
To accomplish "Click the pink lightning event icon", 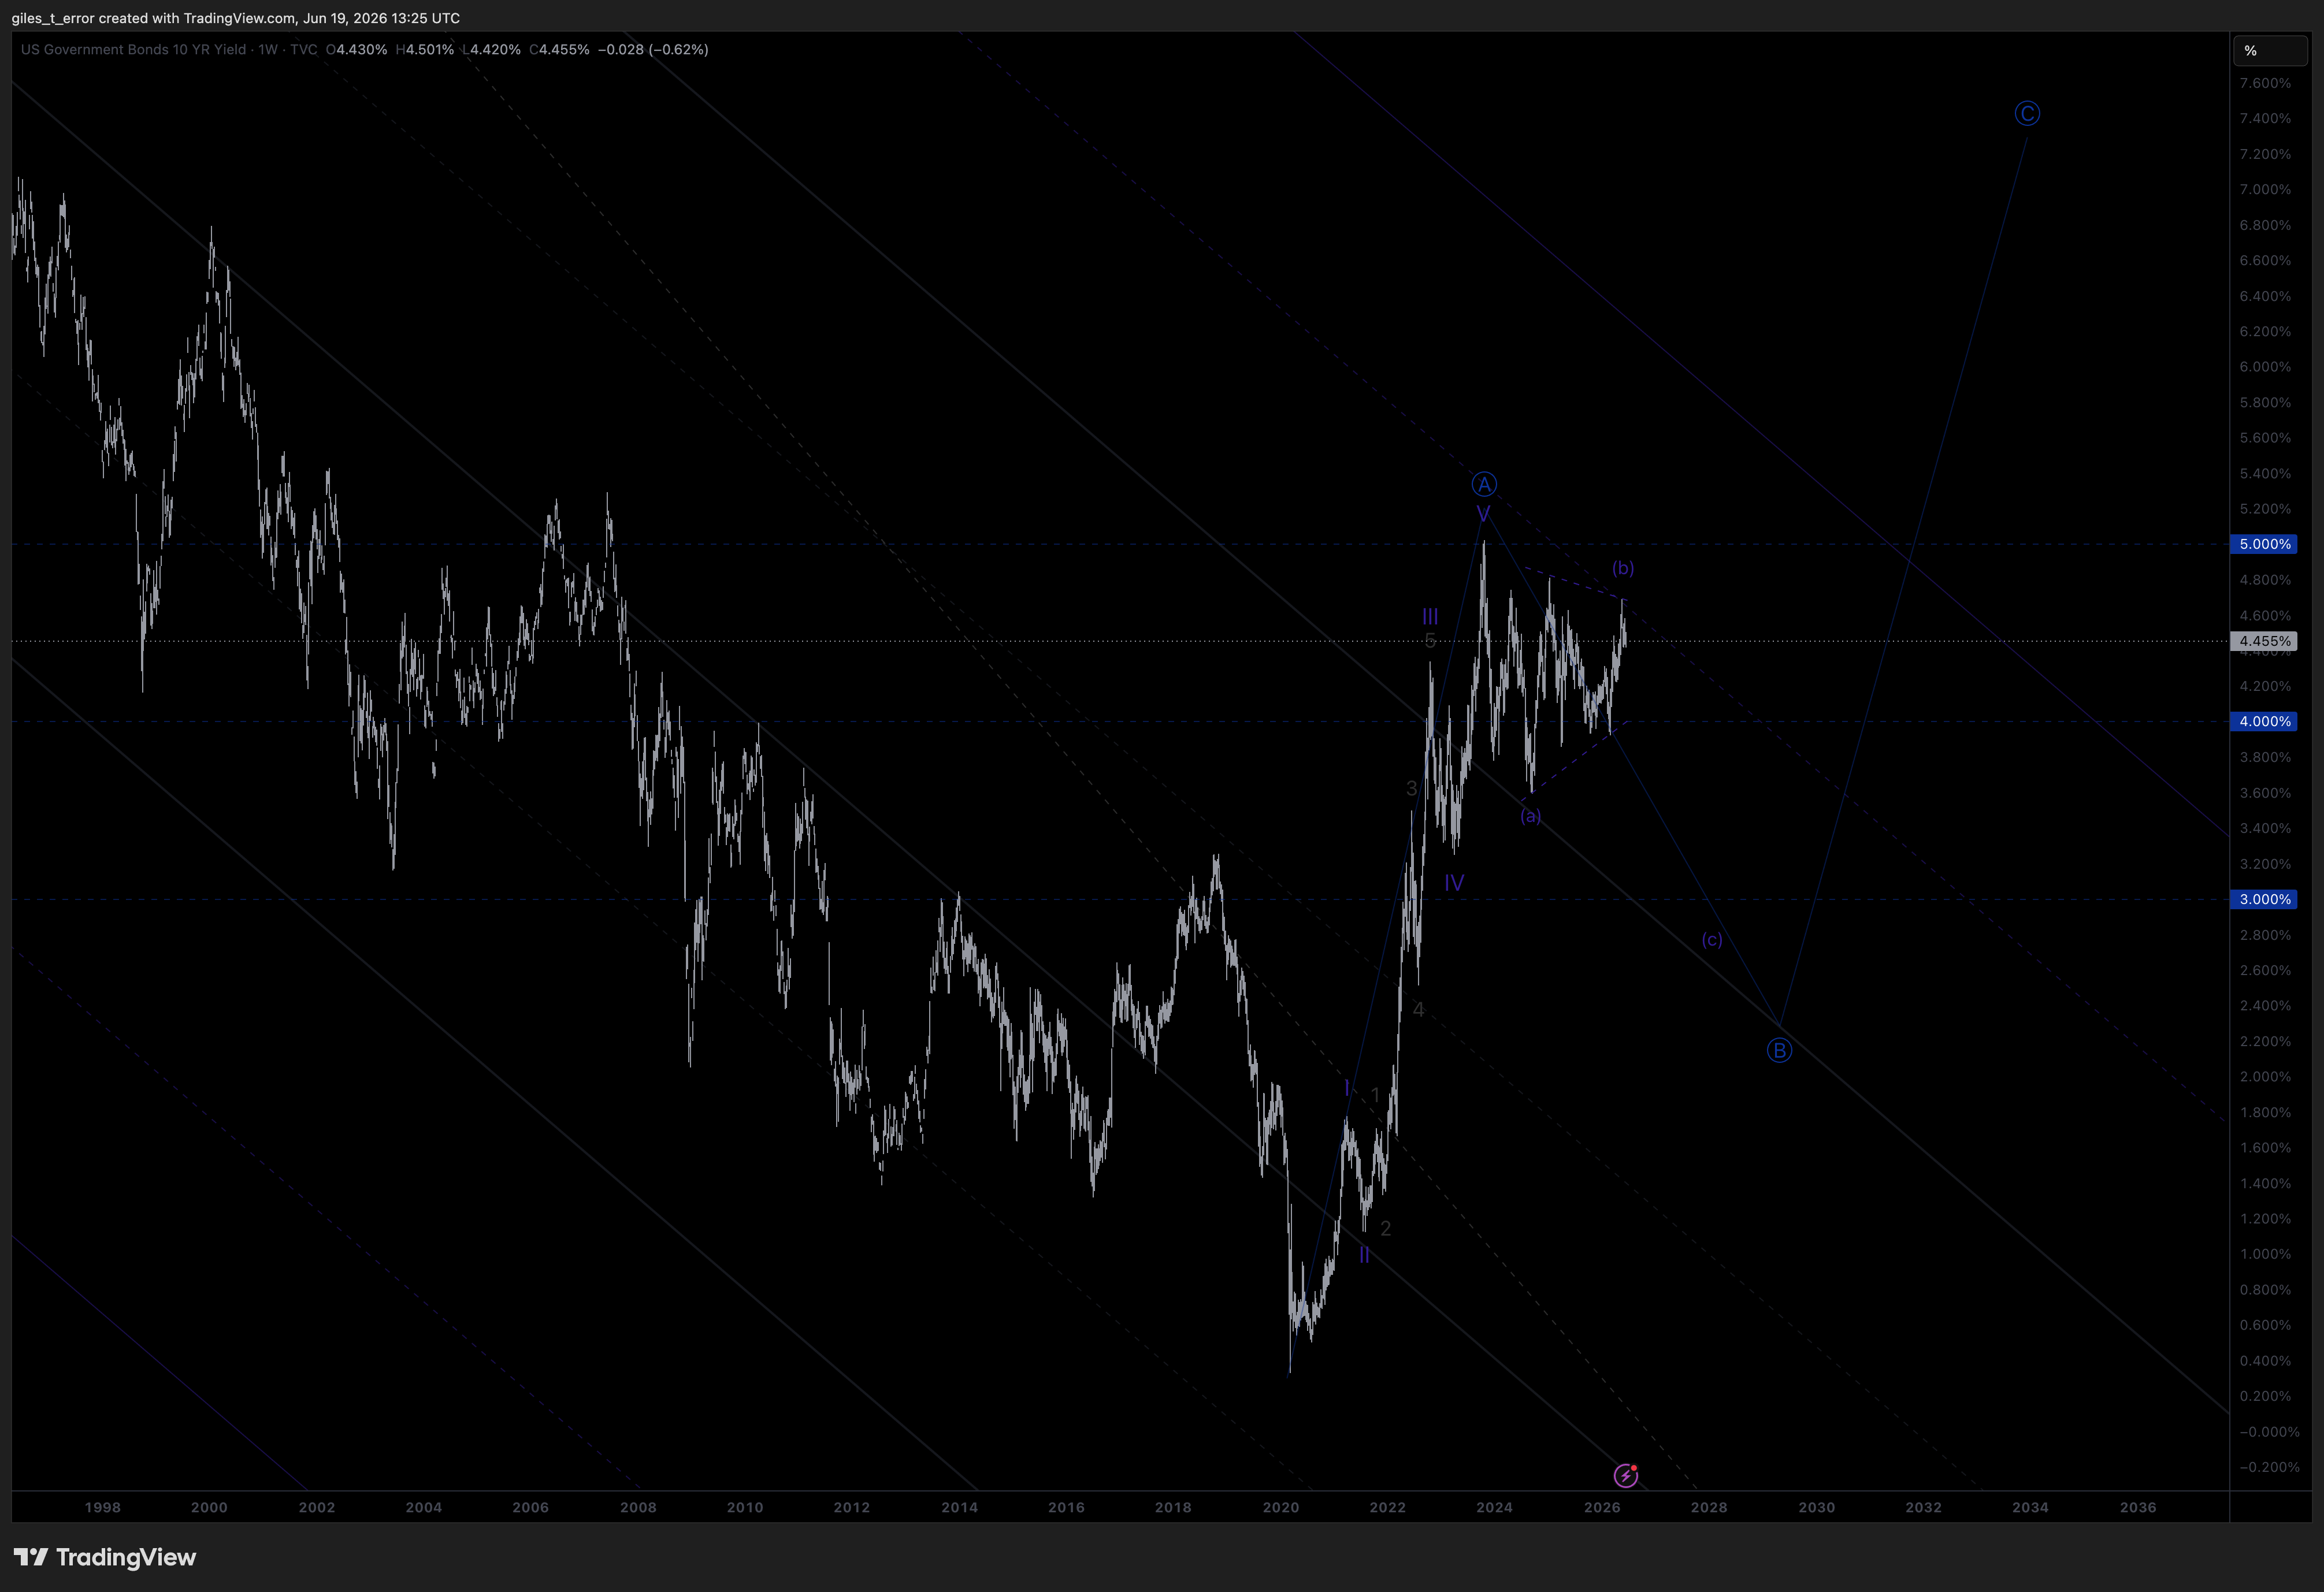I will (x=1626, y=1475).
